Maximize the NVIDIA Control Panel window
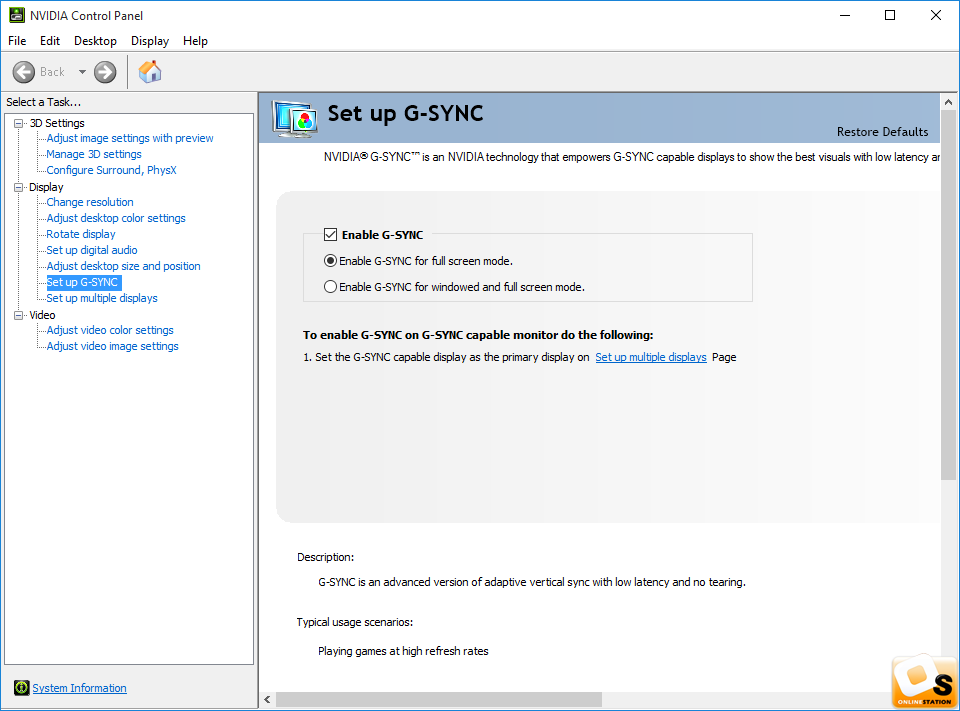Viewport: 960px width, 711px height. click(x=890, y=15)
